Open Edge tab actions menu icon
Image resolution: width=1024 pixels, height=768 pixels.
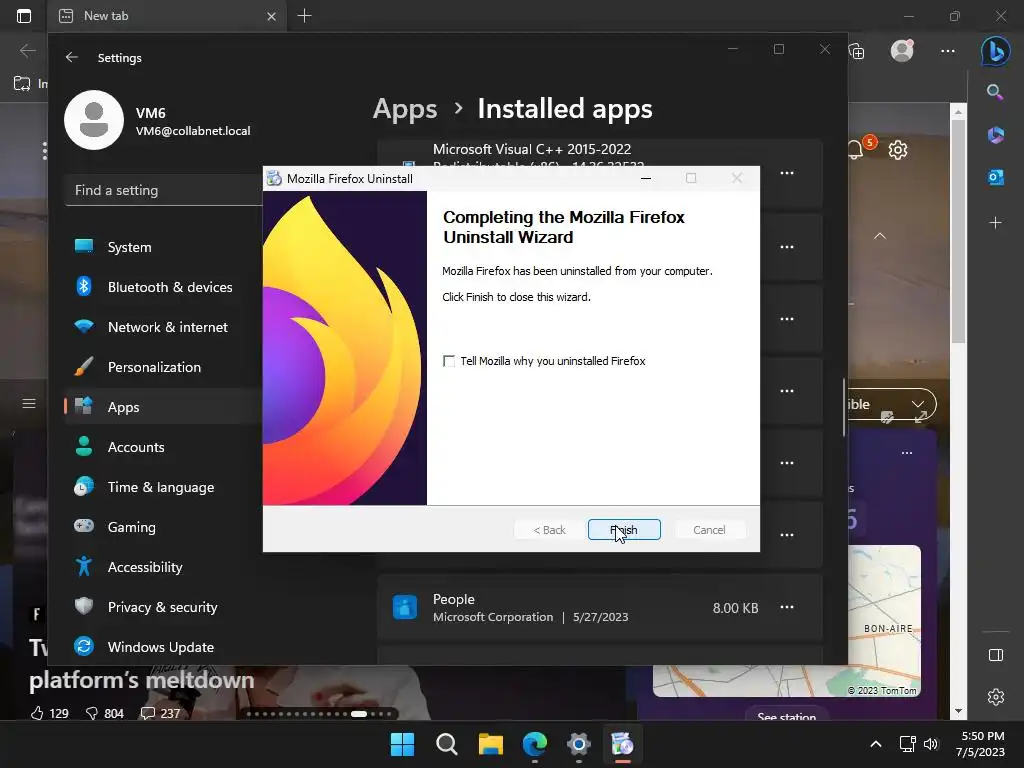[x=24, y=16]
